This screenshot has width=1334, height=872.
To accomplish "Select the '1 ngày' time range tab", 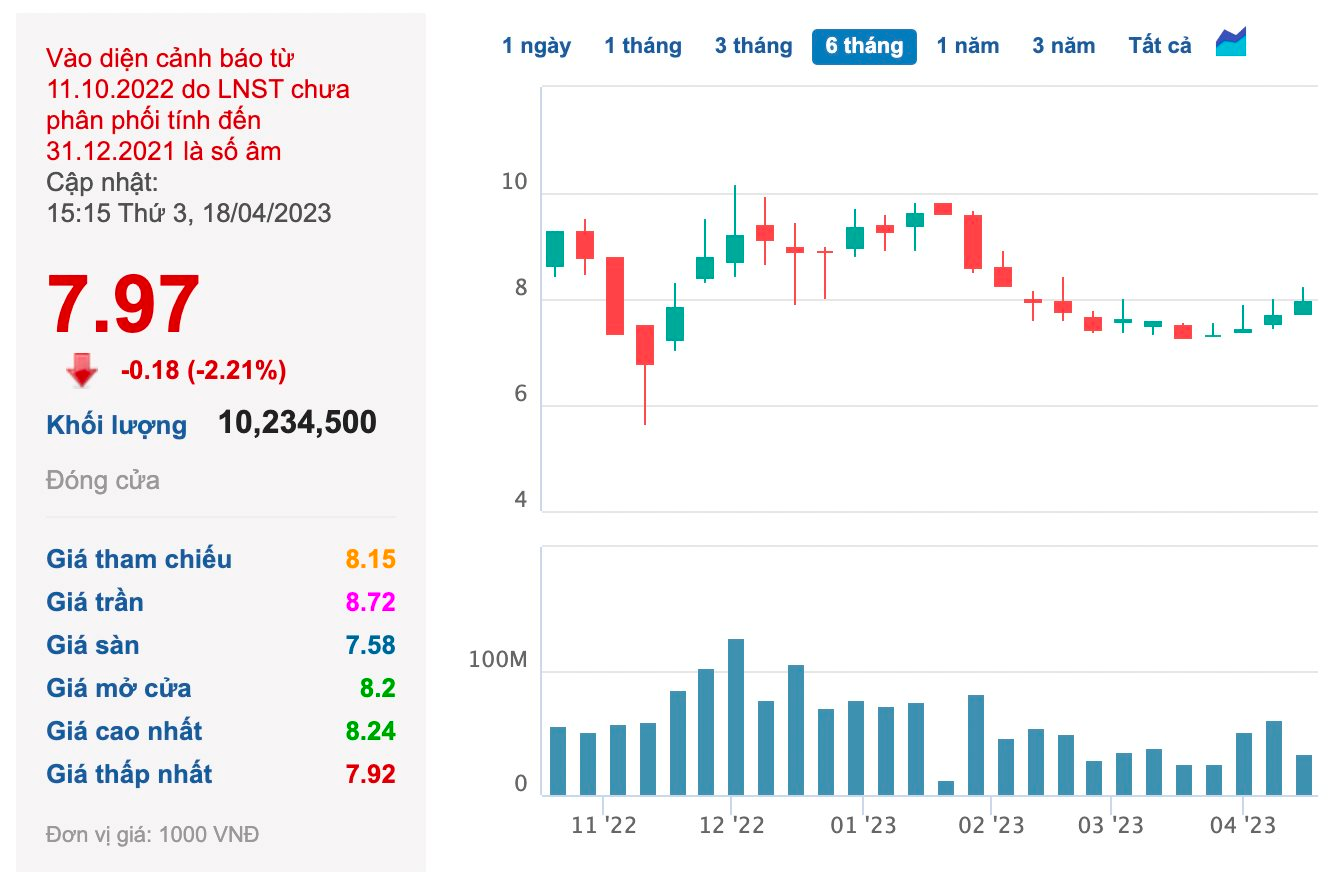I will pos(536,46).
